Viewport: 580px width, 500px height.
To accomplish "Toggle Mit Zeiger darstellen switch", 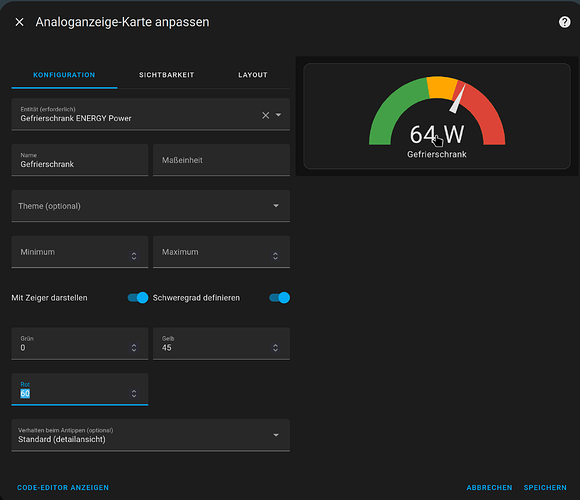I will (138, 298).
